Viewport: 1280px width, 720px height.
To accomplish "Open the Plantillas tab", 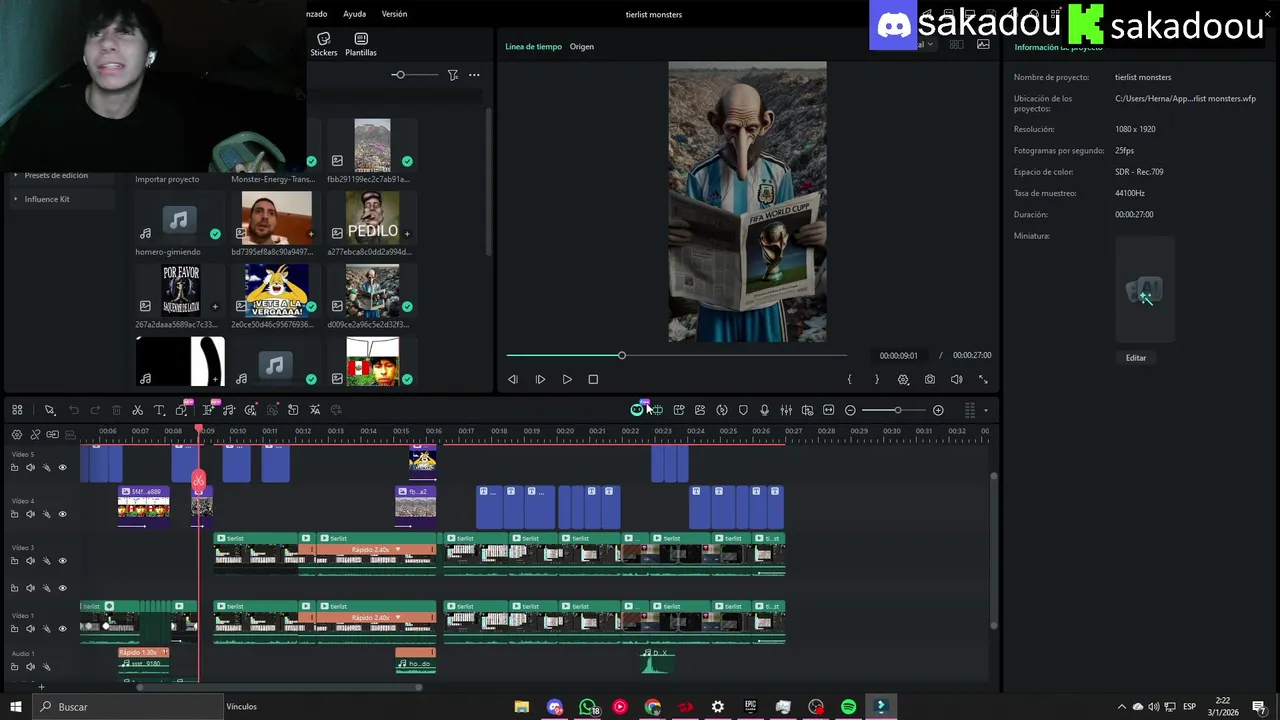I will point(361,44).
